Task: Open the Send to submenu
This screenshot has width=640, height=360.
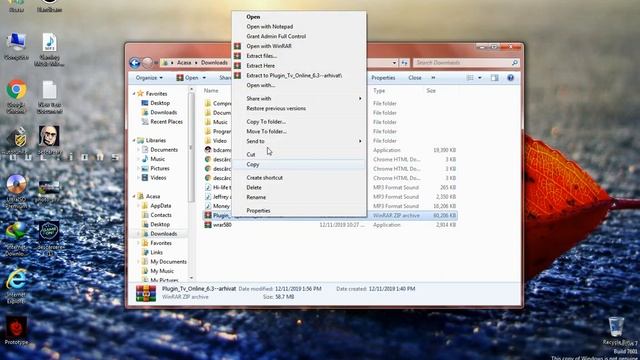Action: click(x=299, y=141)
